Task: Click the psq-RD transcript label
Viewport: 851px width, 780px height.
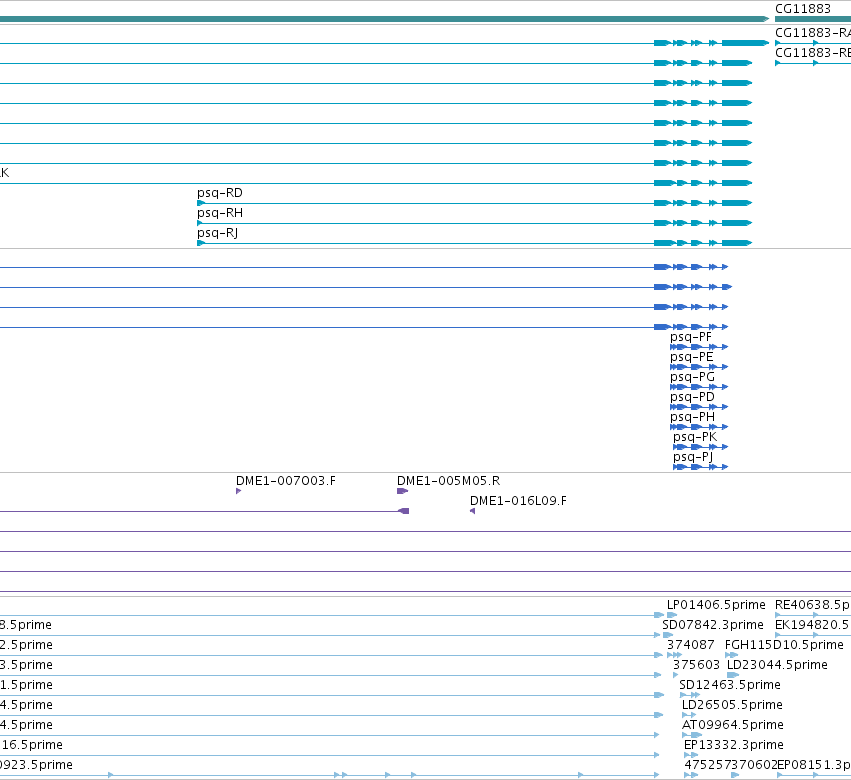Action: point(220,193)
